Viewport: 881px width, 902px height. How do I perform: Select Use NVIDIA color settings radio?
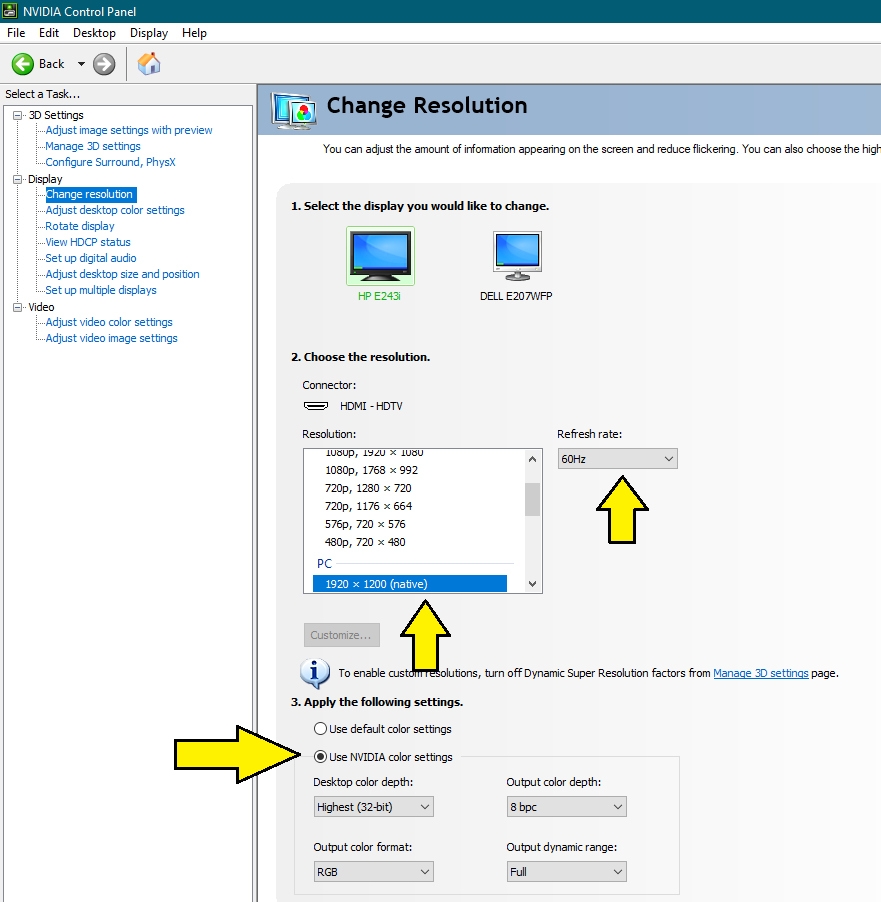(321, 757)
